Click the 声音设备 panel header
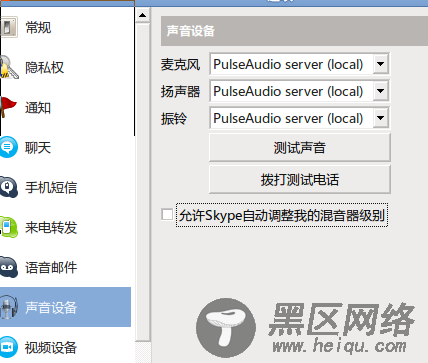The width and height of the screenshot is (428, 363). click(x=294, y=31)
